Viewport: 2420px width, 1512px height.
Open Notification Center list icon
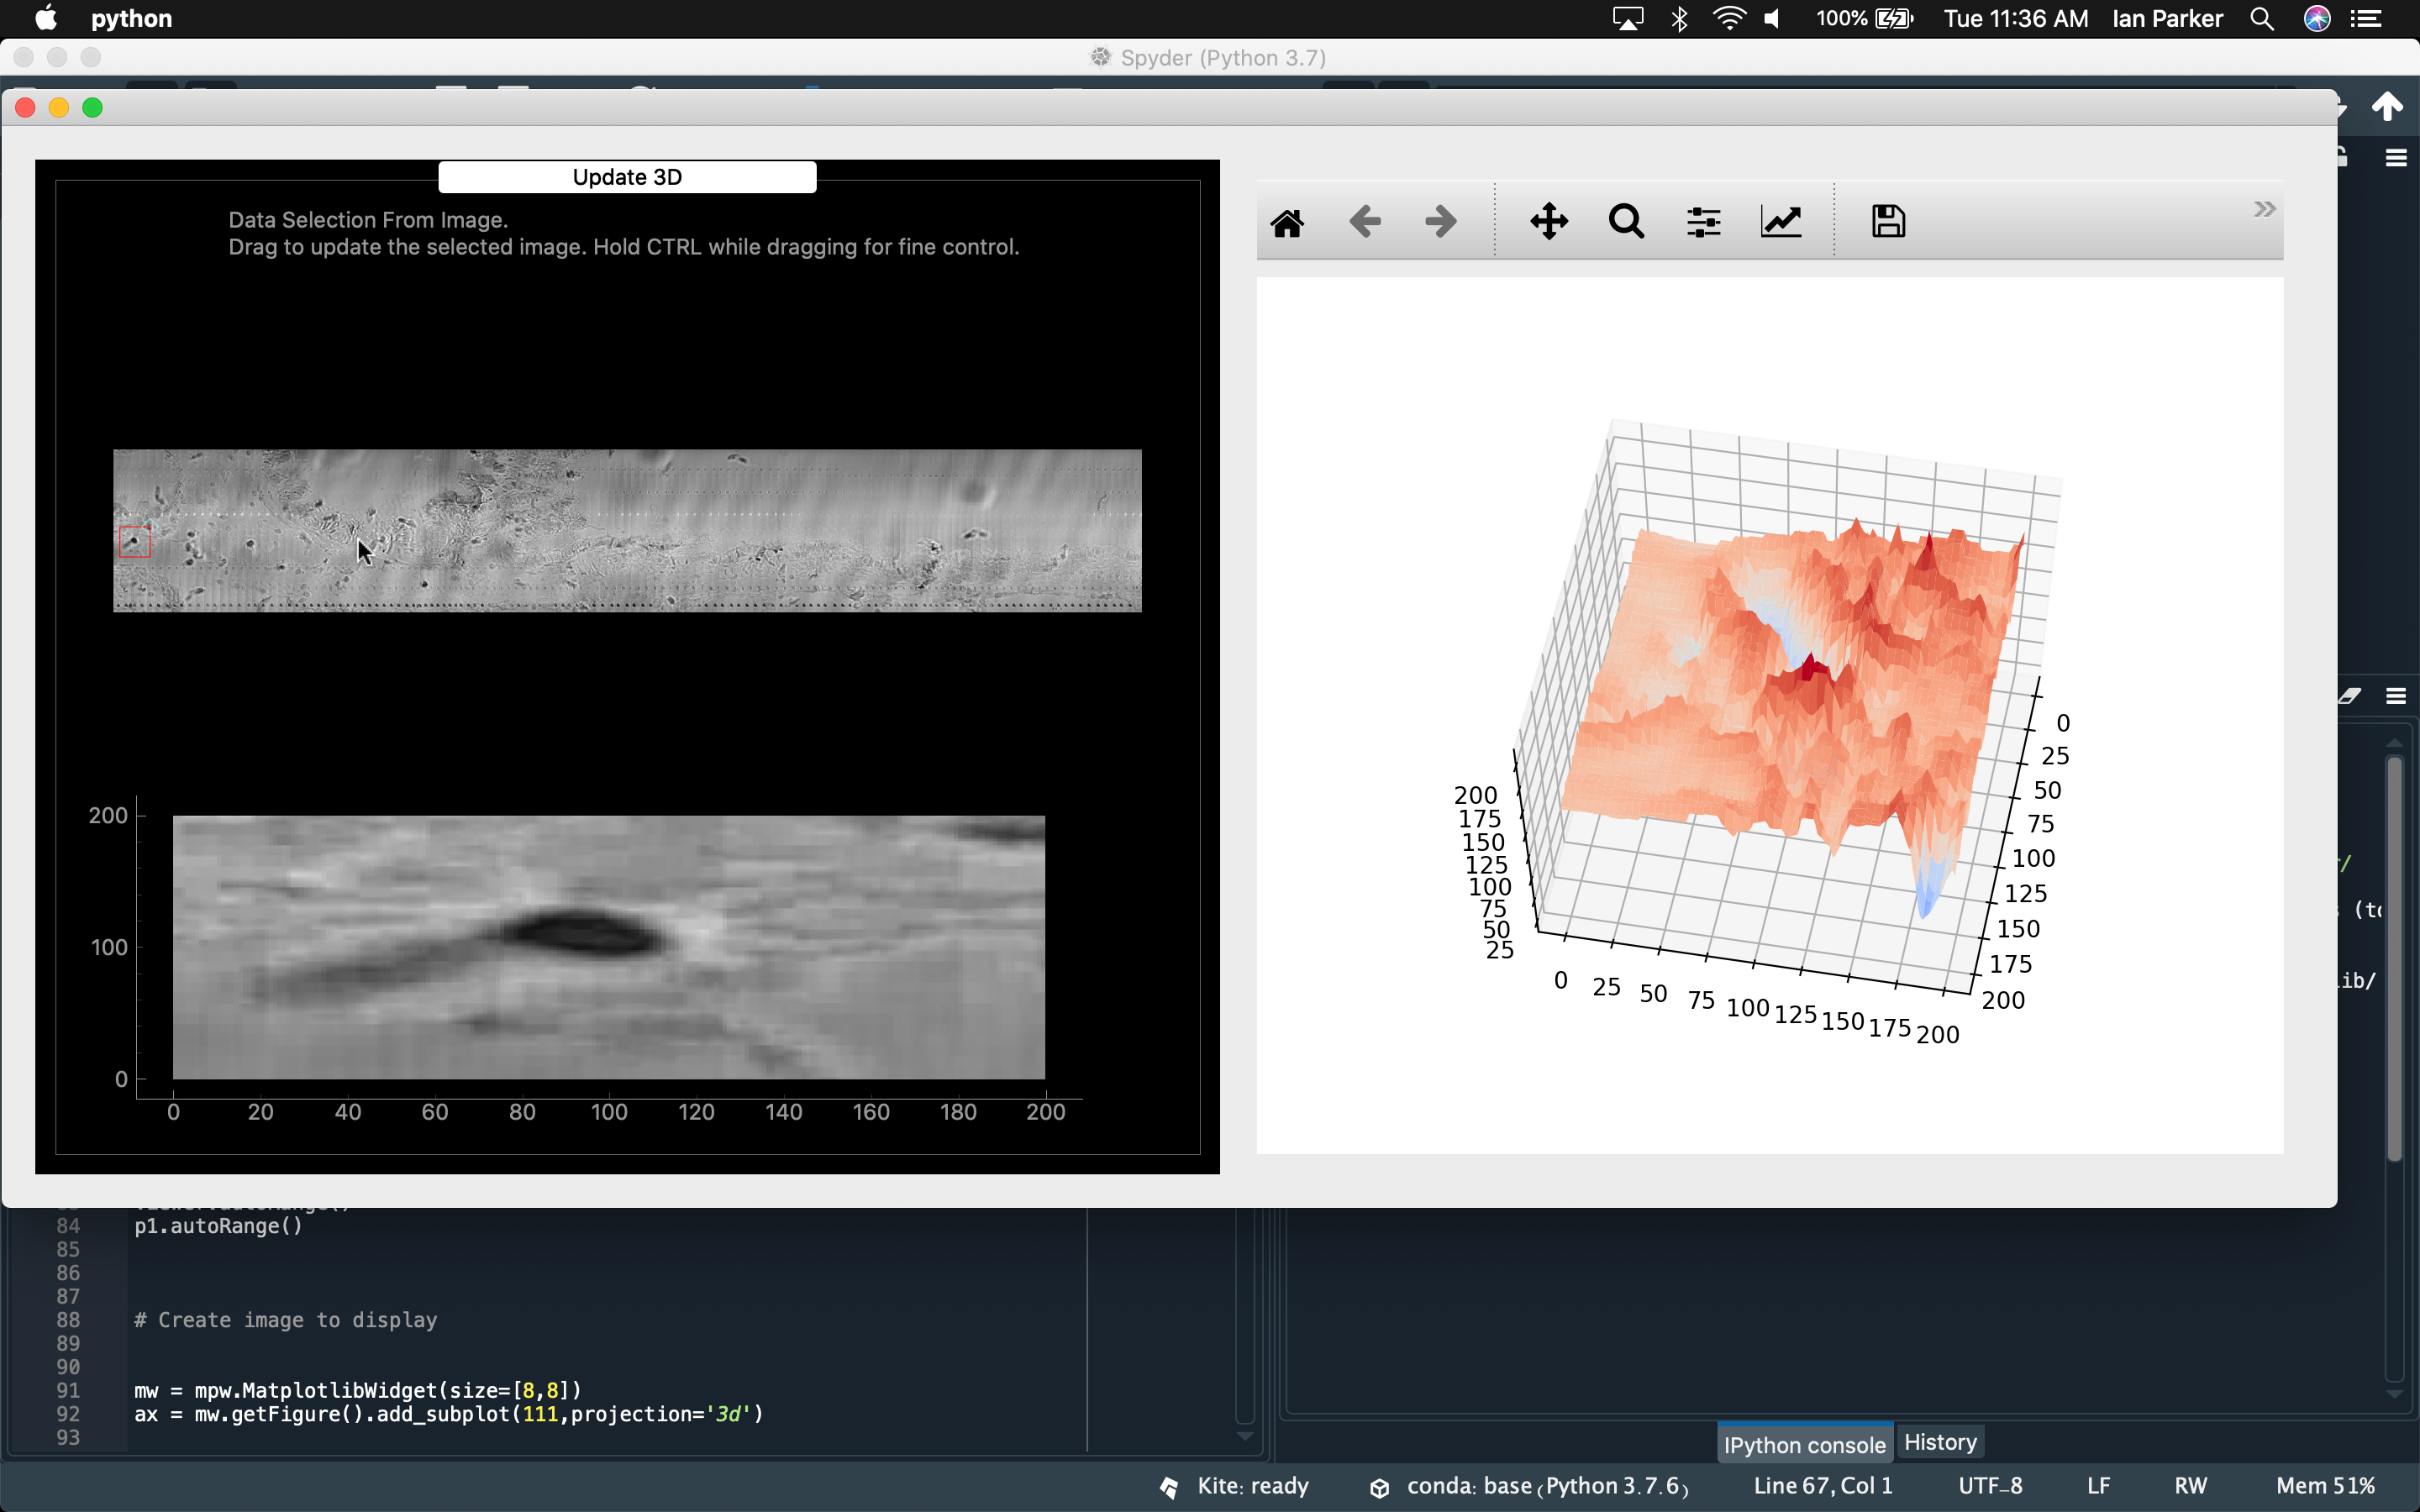pyautogui.click(x=2365, y=19)
